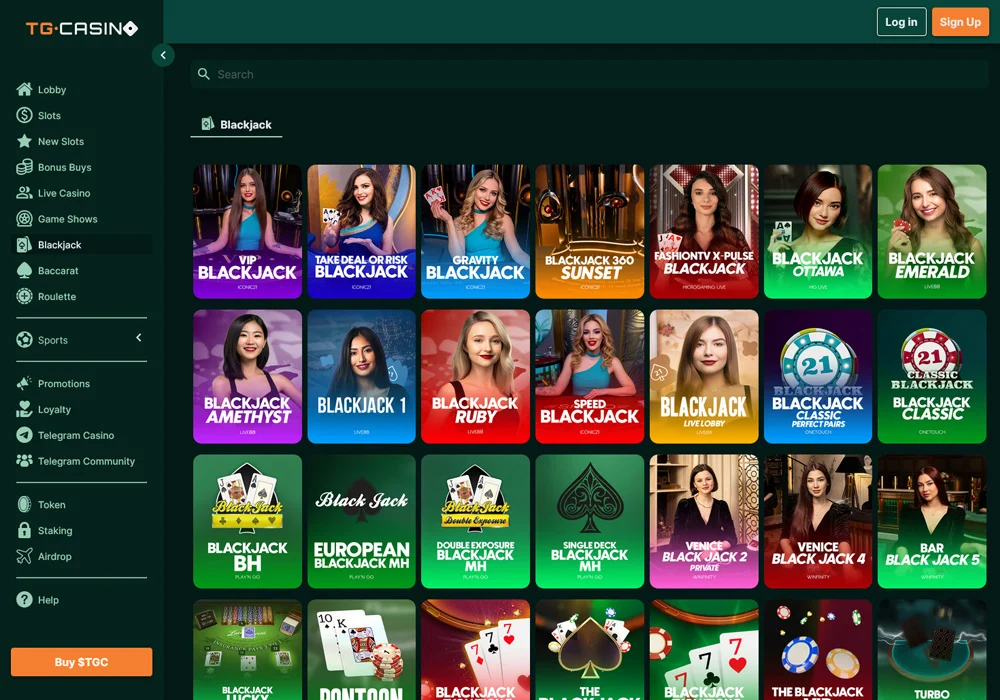
Task: Select the Lobby icon in the sidebar
Action: (22, 89)
